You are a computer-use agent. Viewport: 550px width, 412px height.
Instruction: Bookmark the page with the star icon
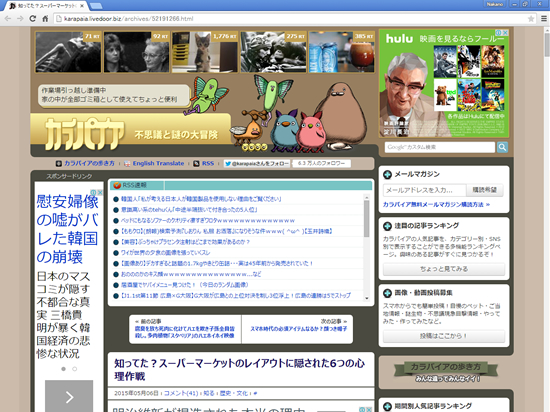click(531, 19)
